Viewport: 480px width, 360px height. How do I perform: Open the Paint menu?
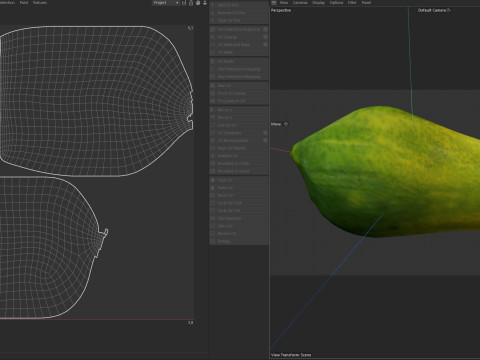pyautogui.click(x=24, y=3)
